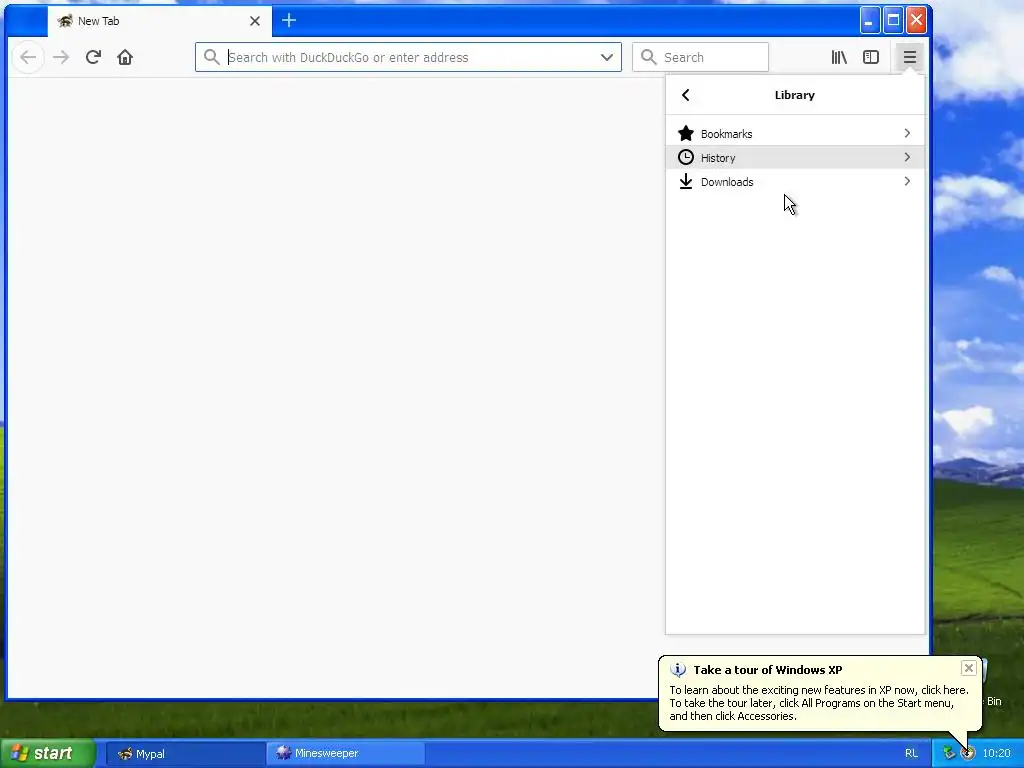Select the New Tab tab

159,21
